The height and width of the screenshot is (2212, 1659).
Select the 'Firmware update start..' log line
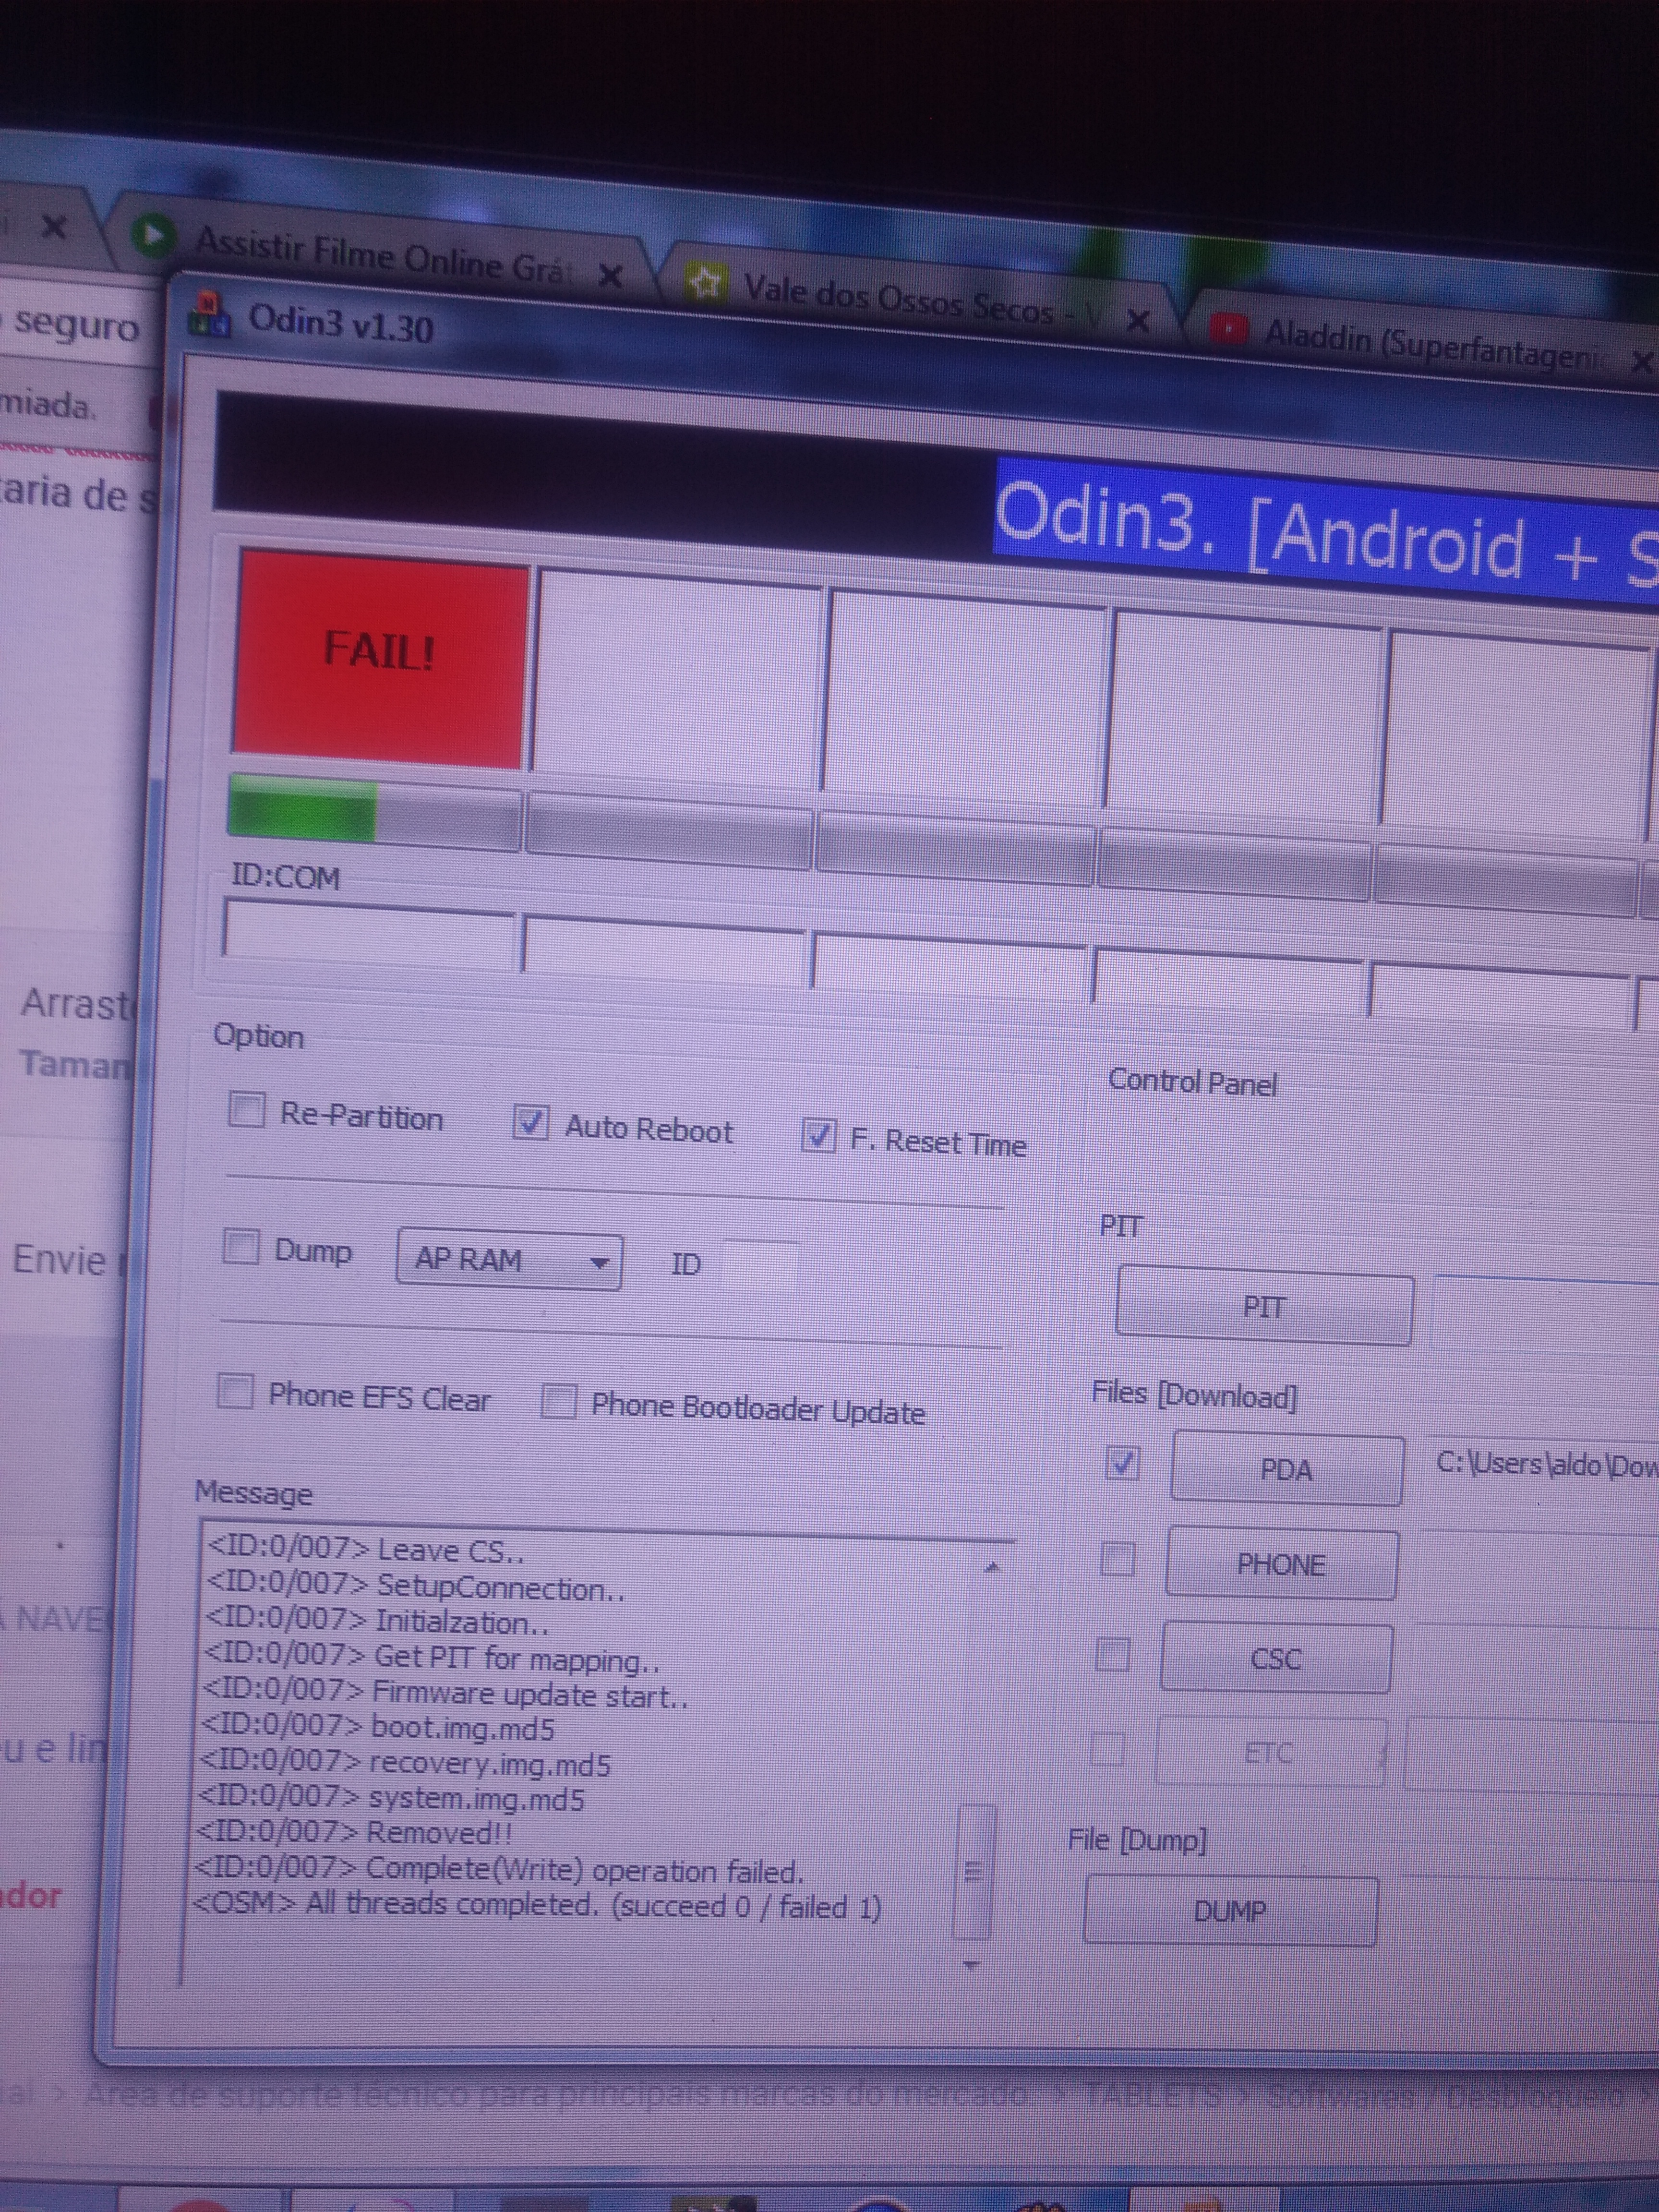pos(446,1693)
